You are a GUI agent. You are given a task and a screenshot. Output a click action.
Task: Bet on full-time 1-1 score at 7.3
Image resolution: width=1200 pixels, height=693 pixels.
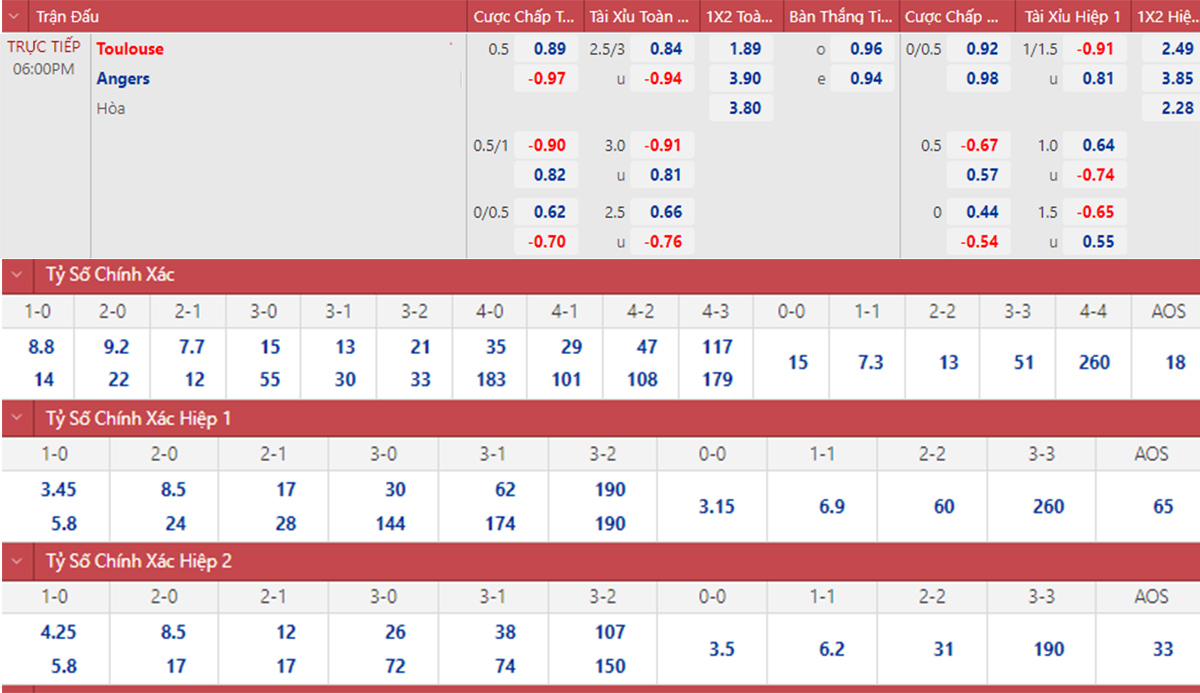tap(870, 362)
